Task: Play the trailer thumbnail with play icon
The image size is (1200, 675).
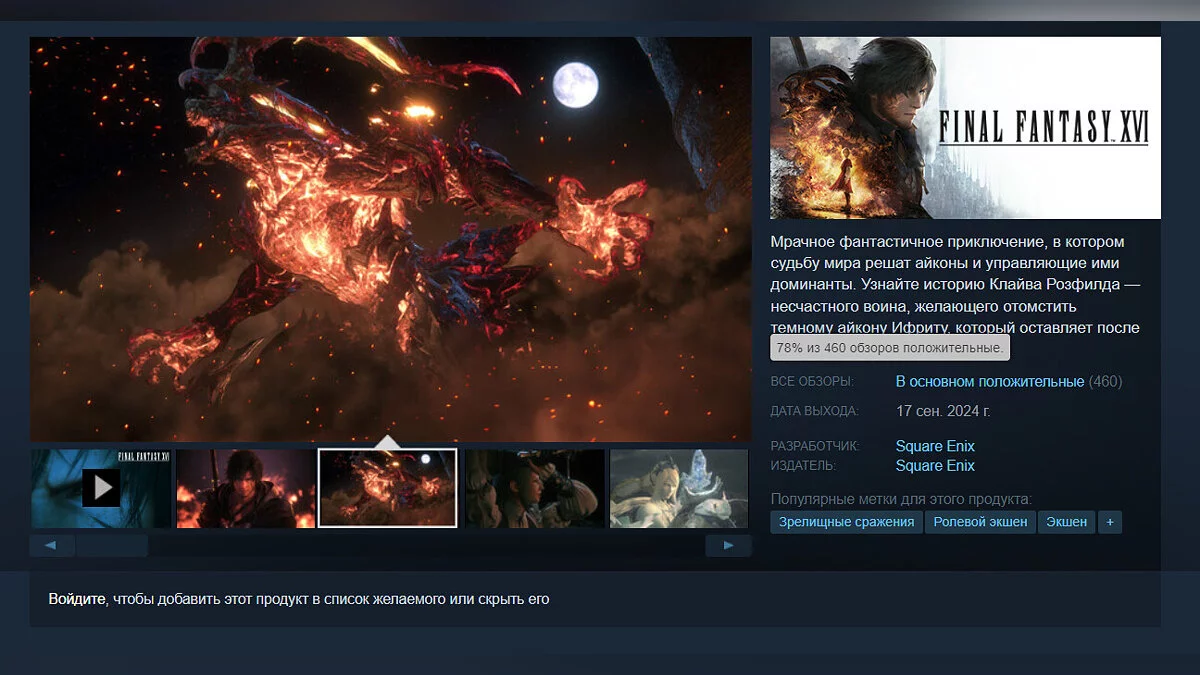Action: (101, 488)
